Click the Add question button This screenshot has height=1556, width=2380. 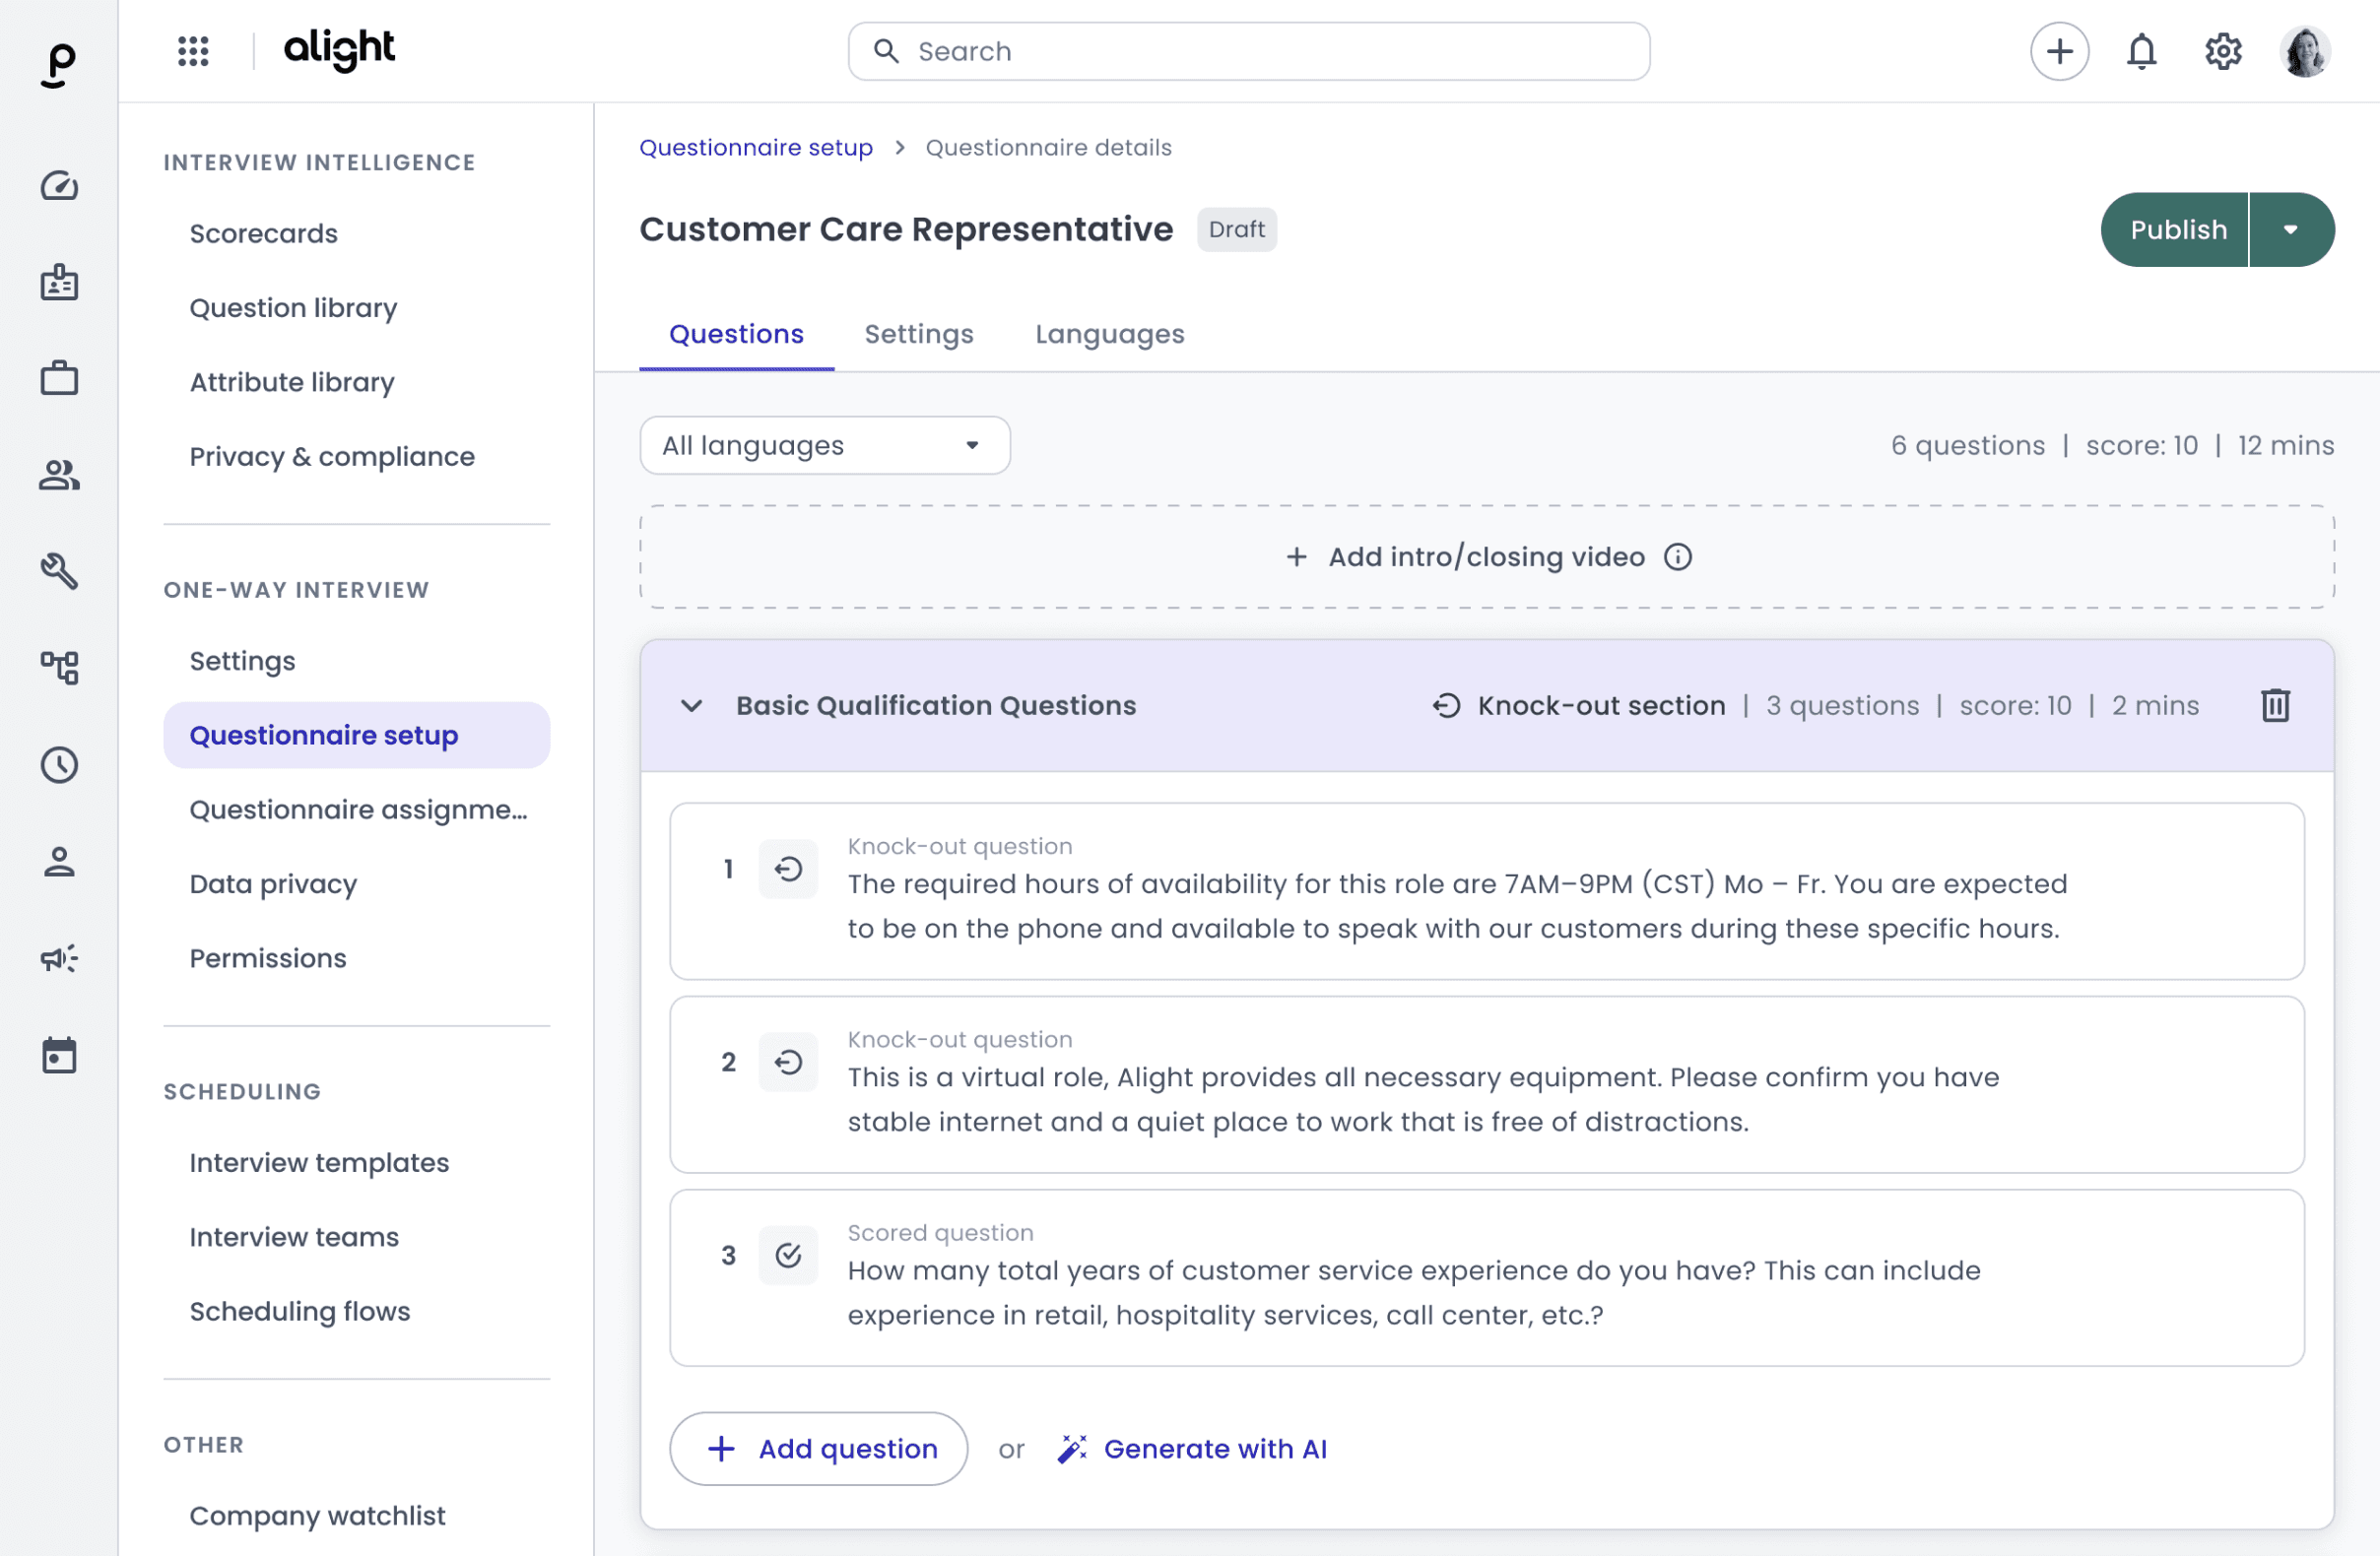(x=818, y=1448)
